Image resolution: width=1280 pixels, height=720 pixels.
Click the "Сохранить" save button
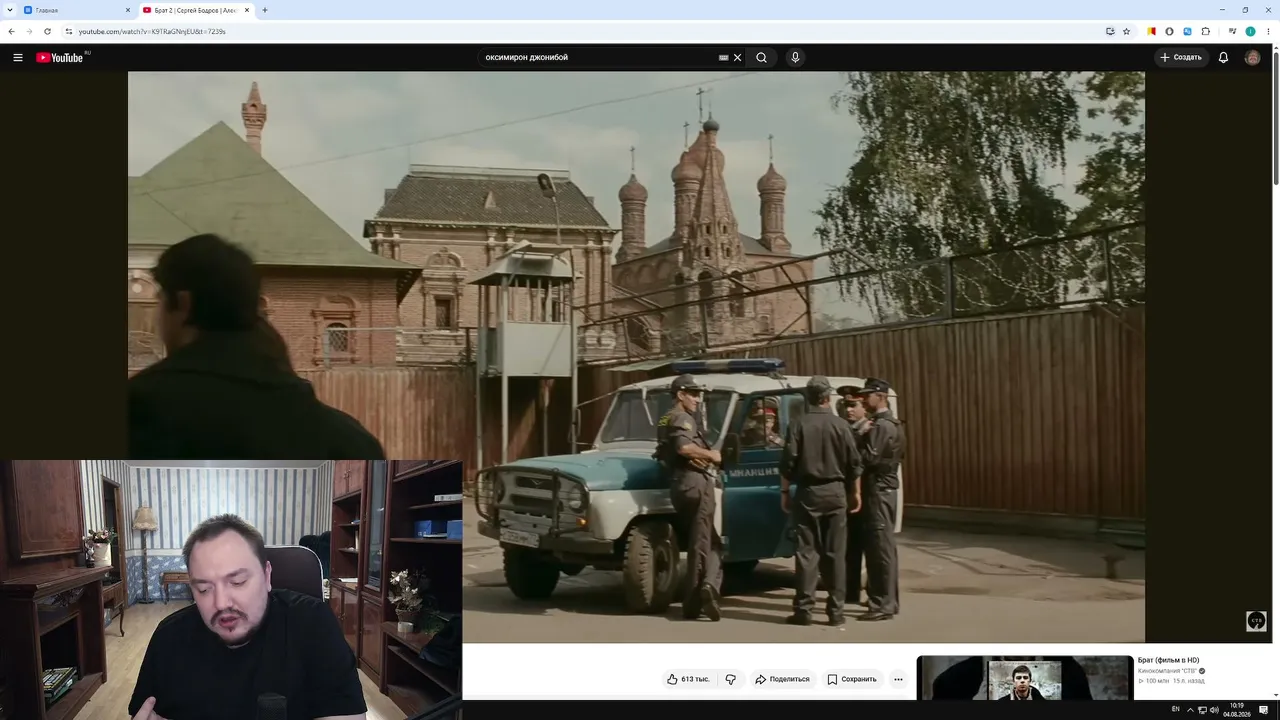tap(851, 679)
